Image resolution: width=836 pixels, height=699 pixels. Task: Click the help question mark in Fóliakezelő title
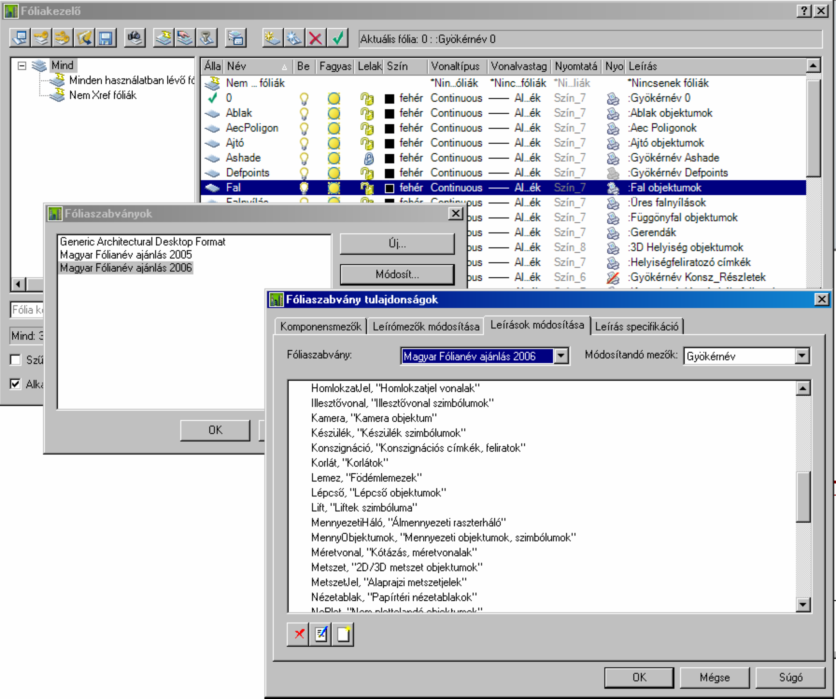coord(805,11)
